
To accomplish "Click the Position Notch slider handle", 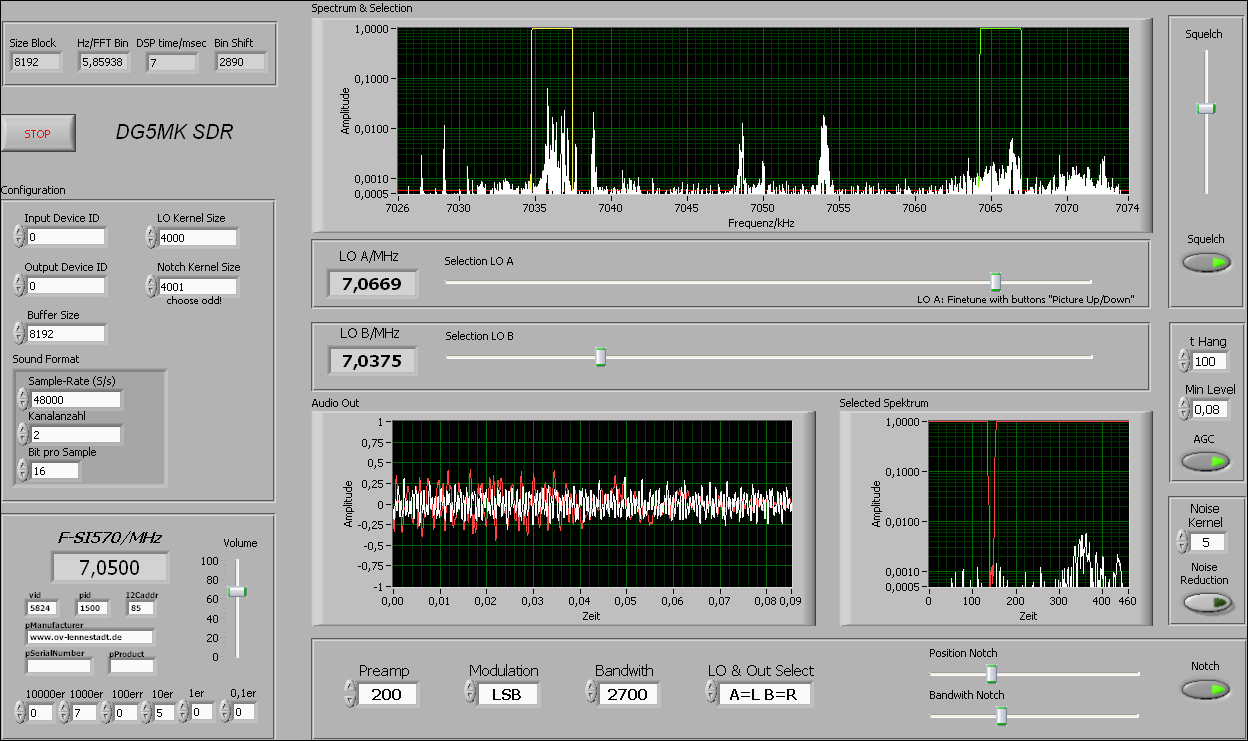I will pos(991,674).
